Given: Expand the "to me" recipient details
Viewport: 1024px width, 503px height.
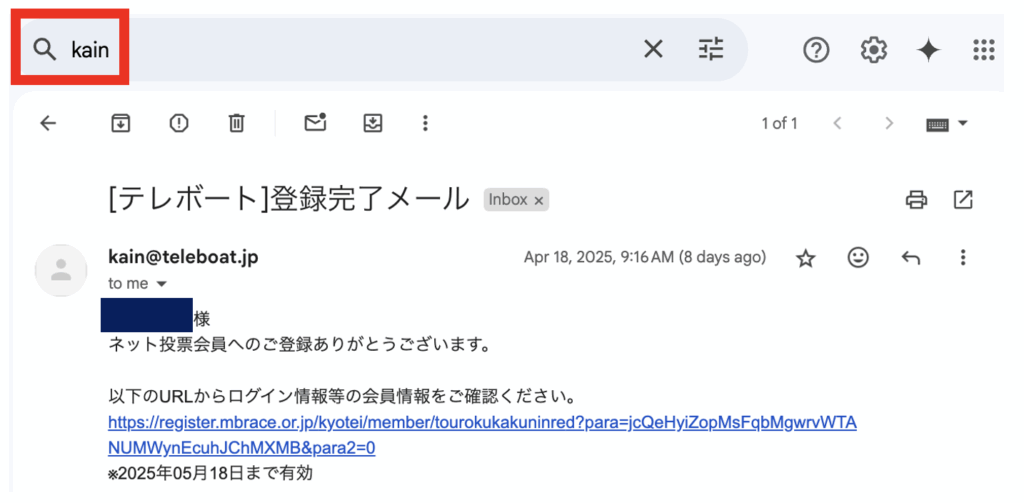Looking at the screenshot, I should (161, 284).
